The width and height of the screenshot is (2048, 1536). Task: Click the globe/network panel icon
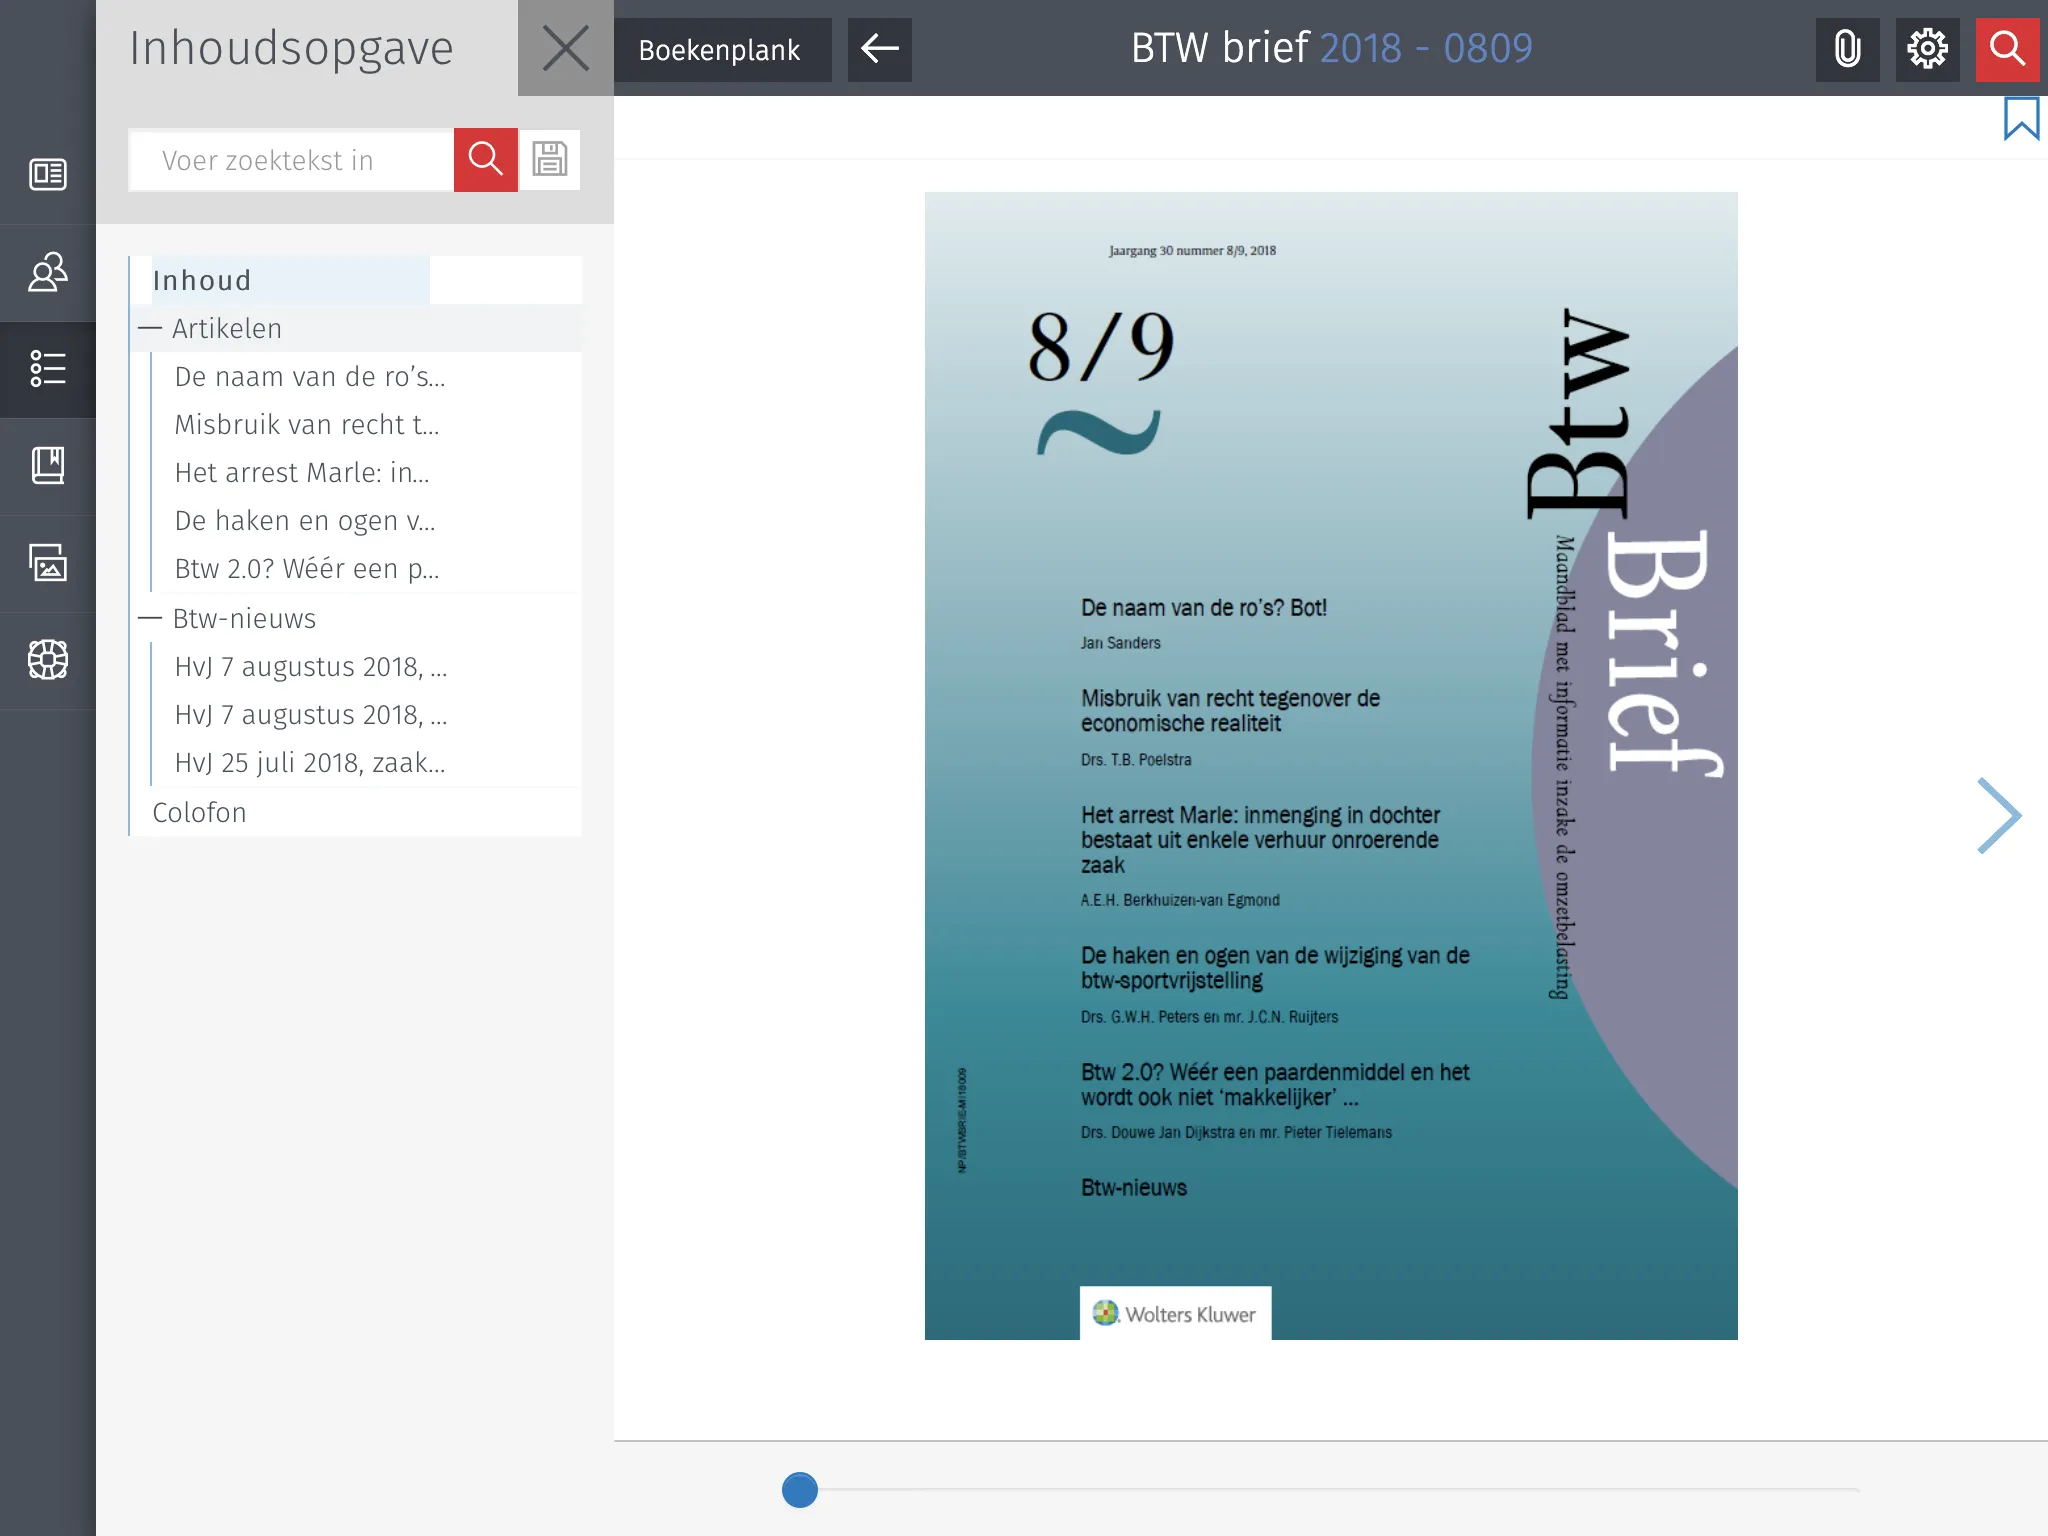coord(48,657)
